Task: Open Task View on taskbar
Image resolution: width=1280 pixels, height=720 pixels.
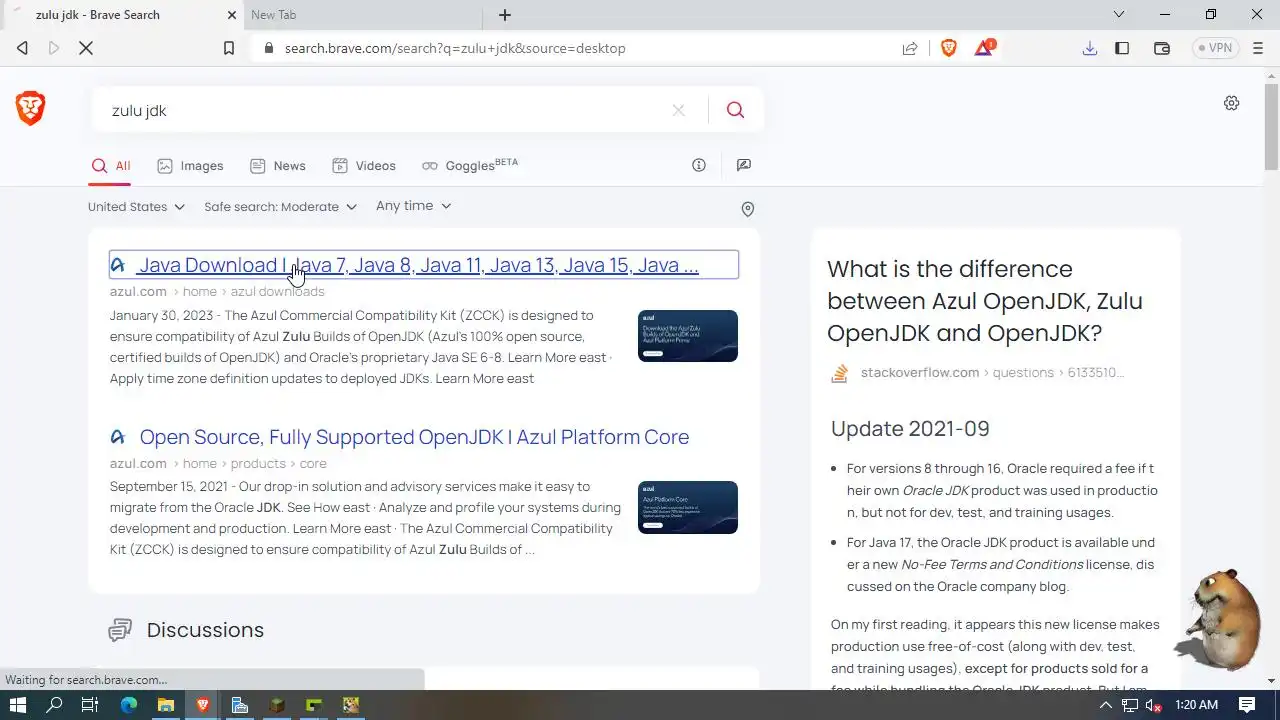Action: click(x=90, y=705)
